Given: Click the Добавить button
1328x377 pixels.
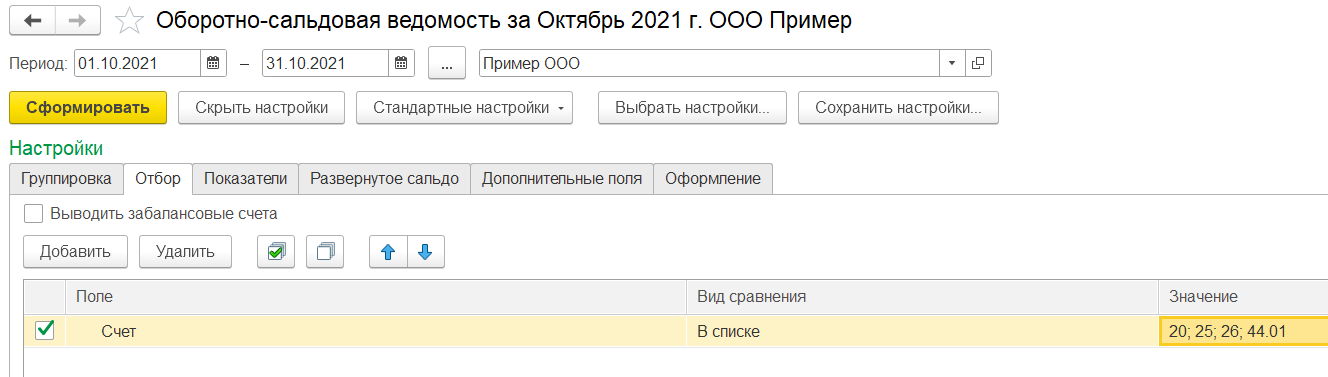Looking at the screenshot, I should (75, 252).
